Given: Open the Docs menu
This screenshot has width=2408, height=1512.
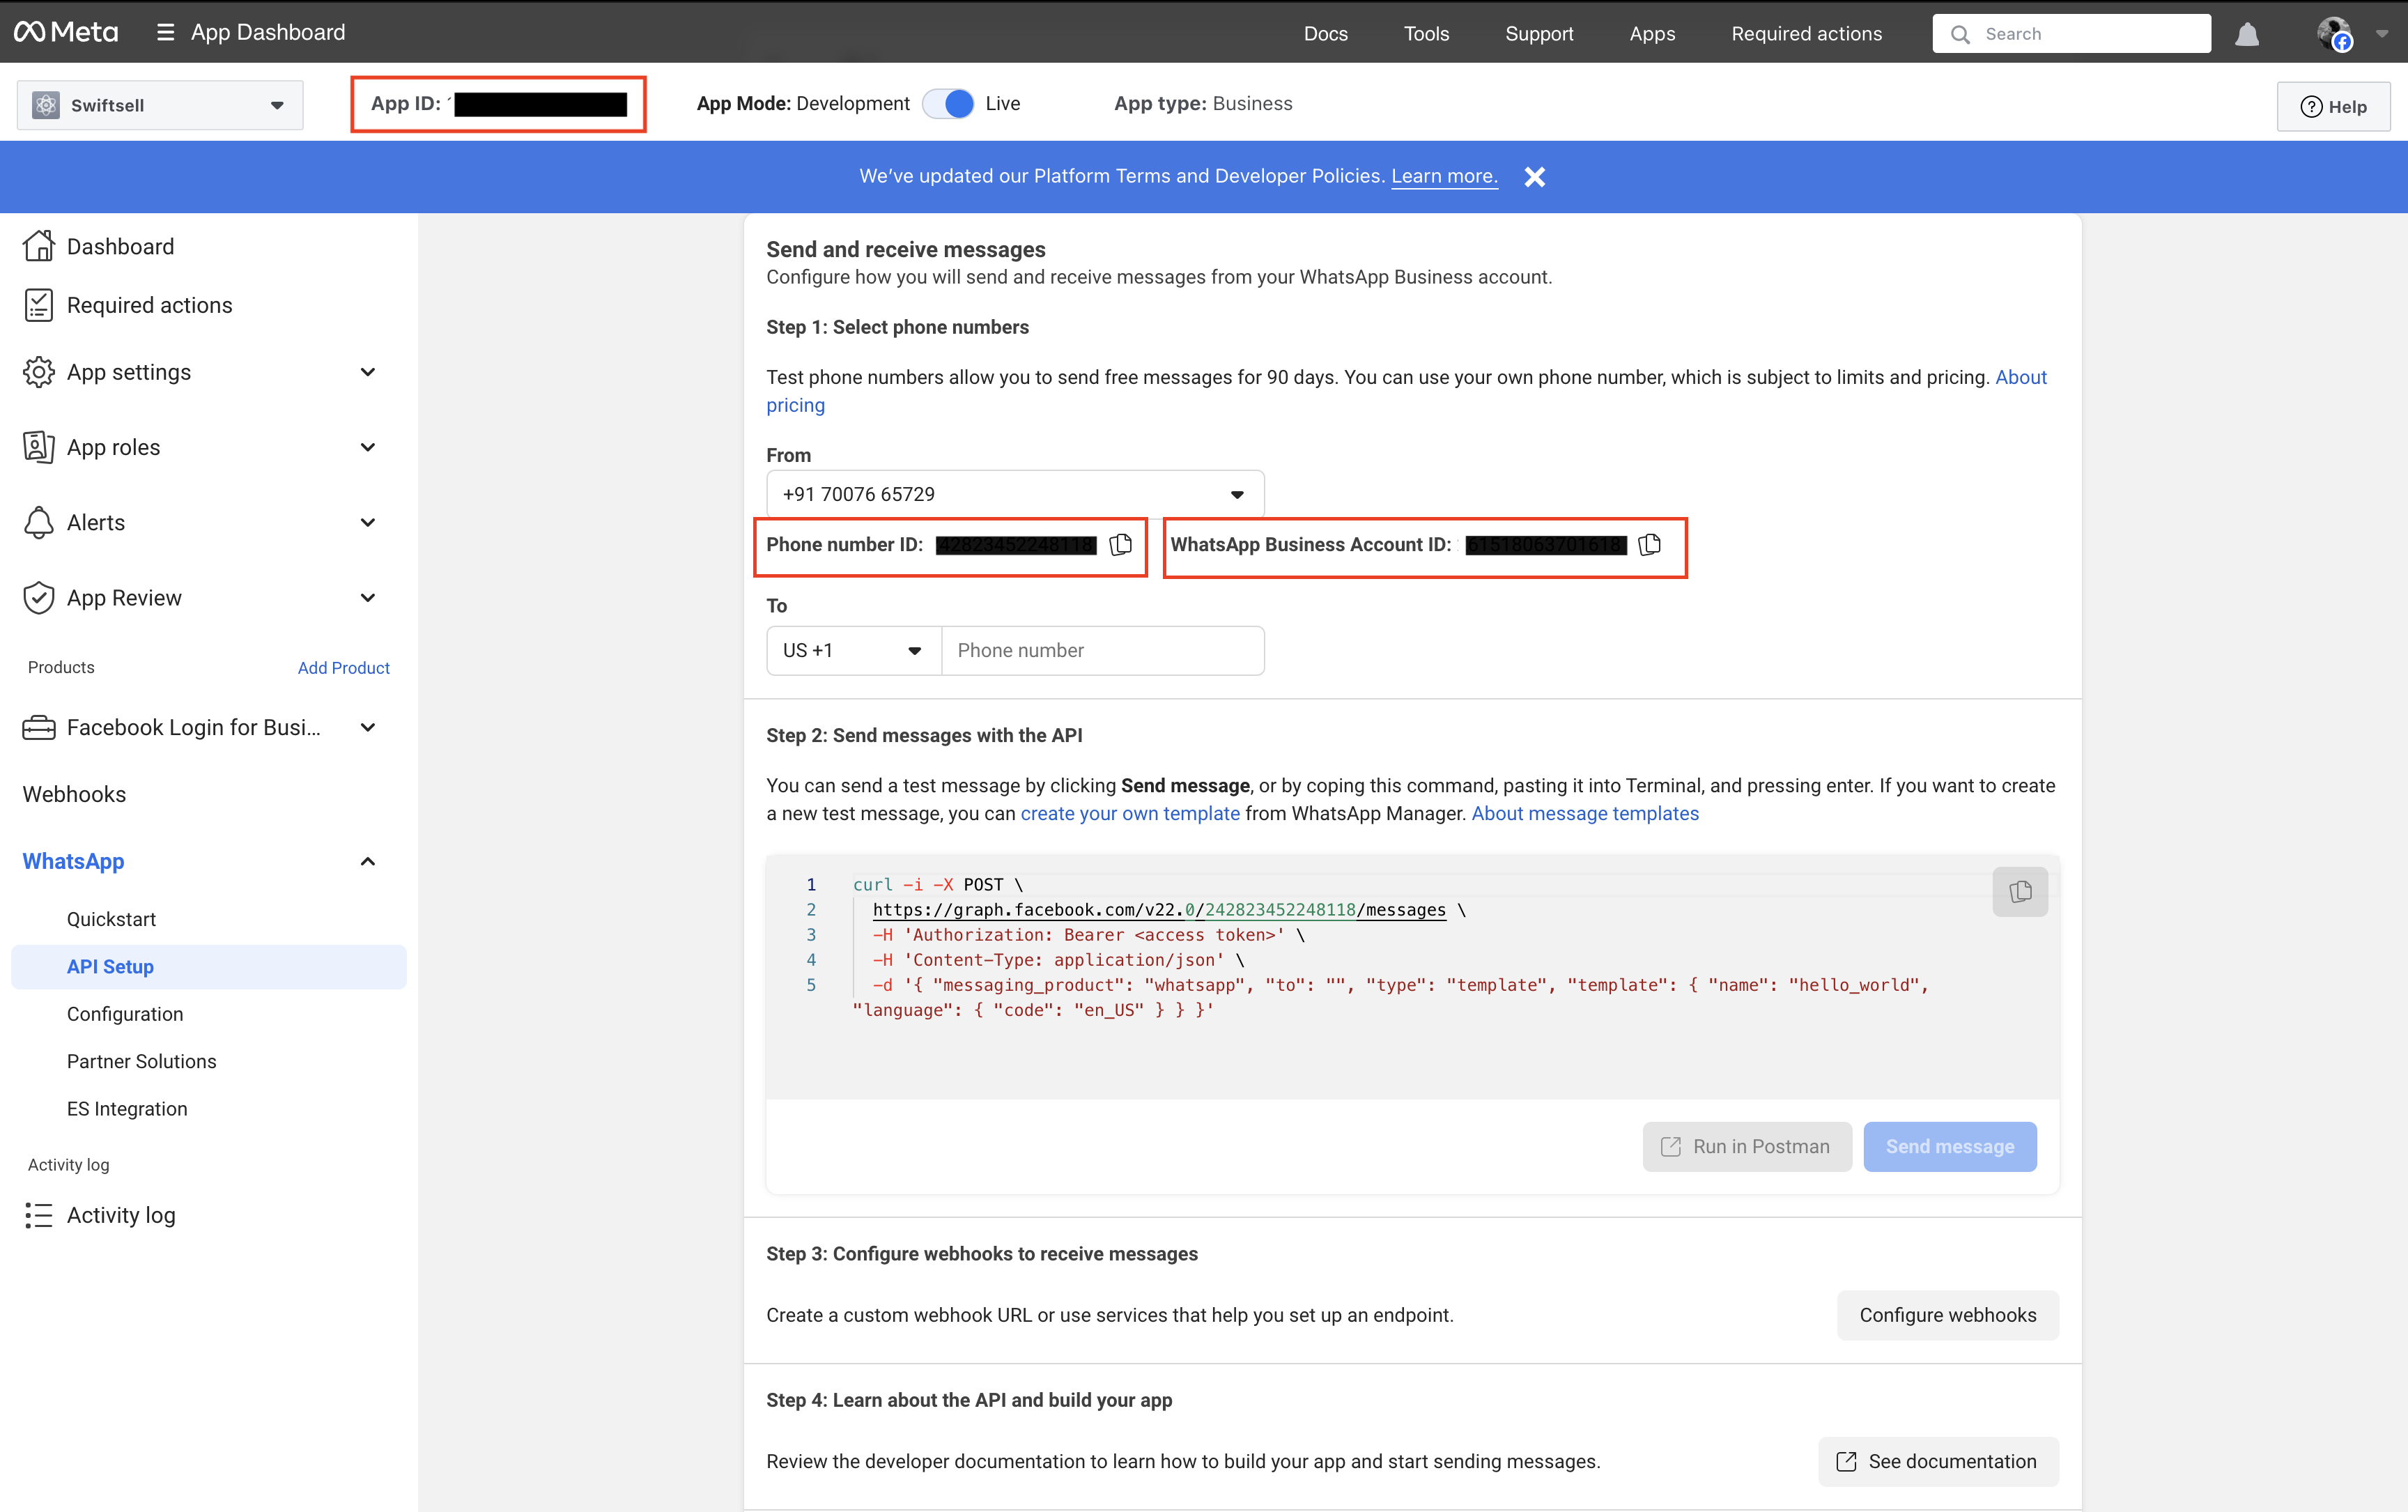Looking at the screenshot, I should [1326, 33].
